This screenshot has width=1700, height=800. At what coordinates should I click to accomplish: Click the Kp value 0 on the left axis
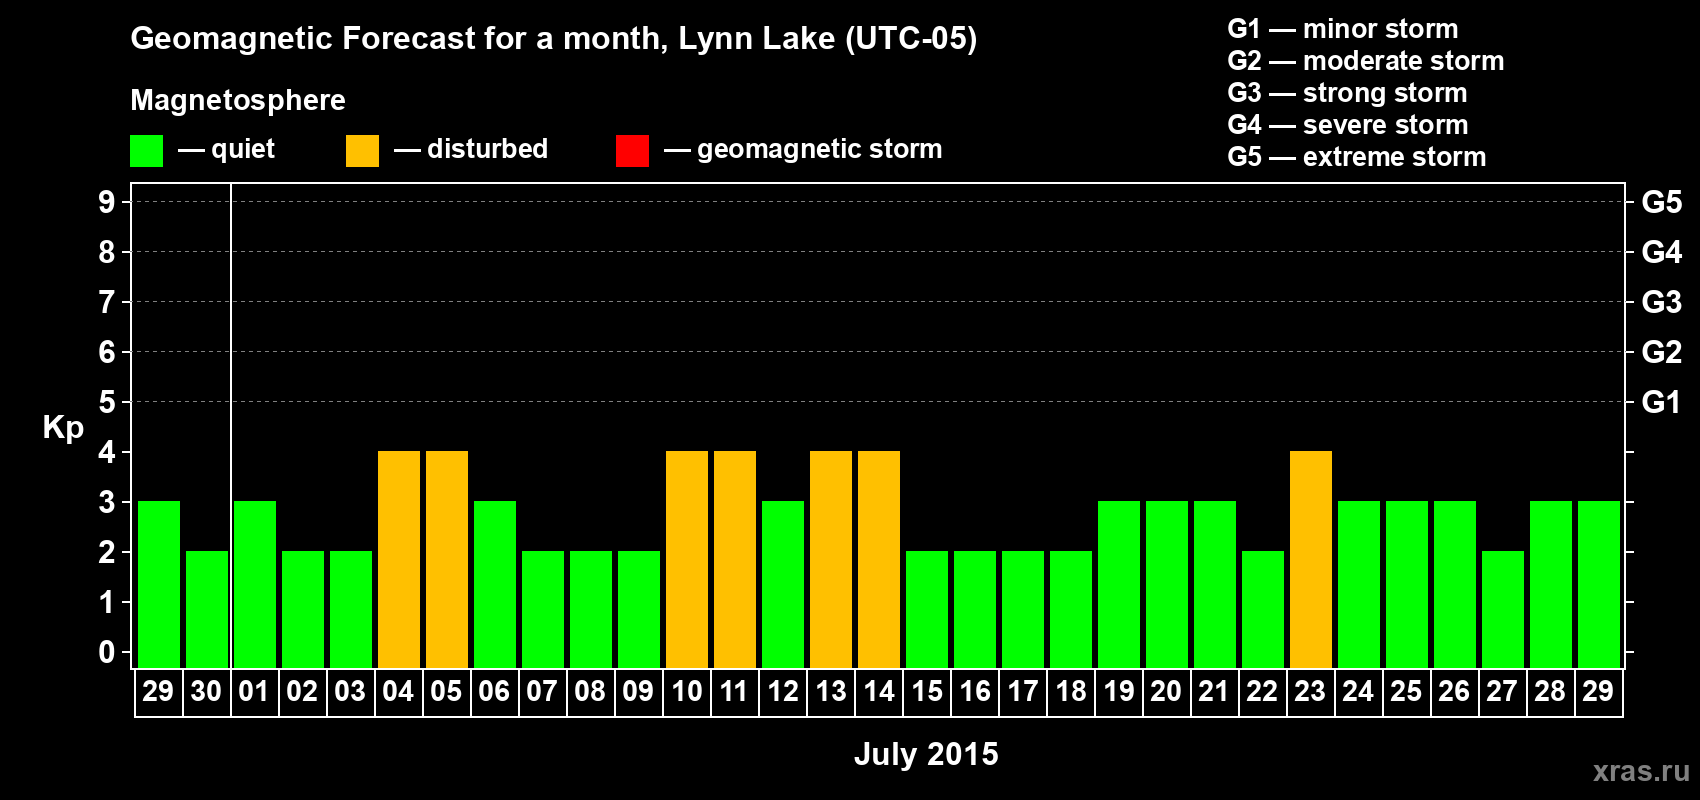107,652
